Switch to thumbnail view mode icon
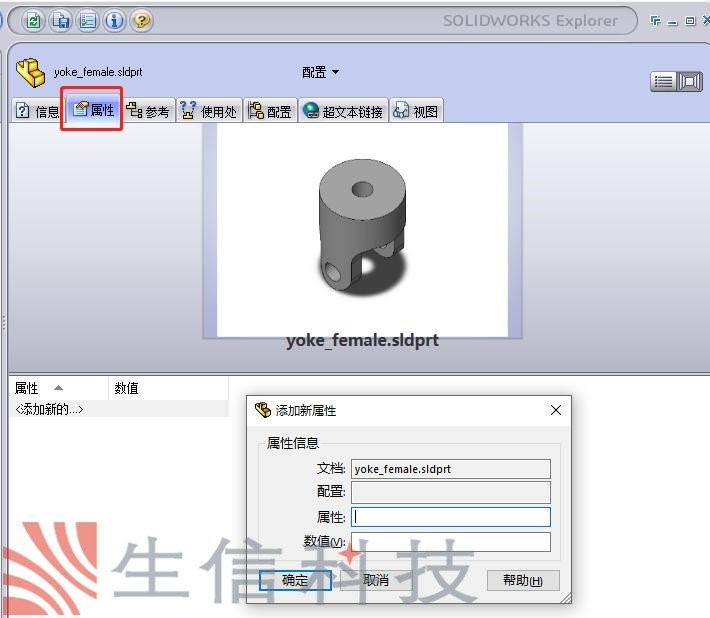 tap(690, 82)
